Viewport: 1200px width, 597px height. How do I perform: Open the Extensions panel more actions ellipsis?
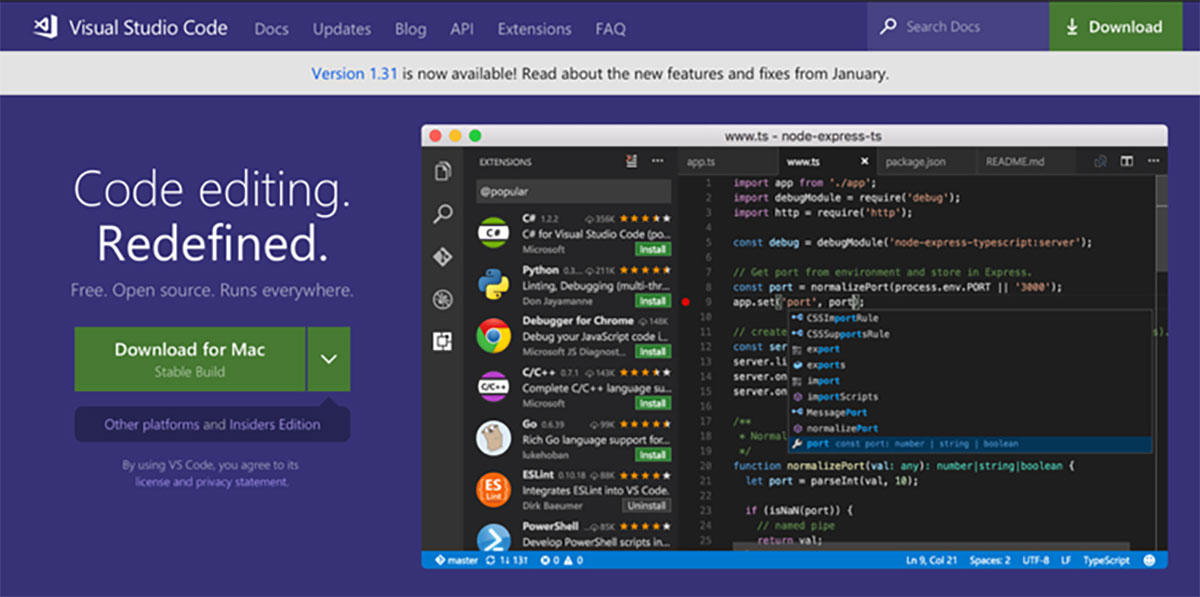click(657, 161)
